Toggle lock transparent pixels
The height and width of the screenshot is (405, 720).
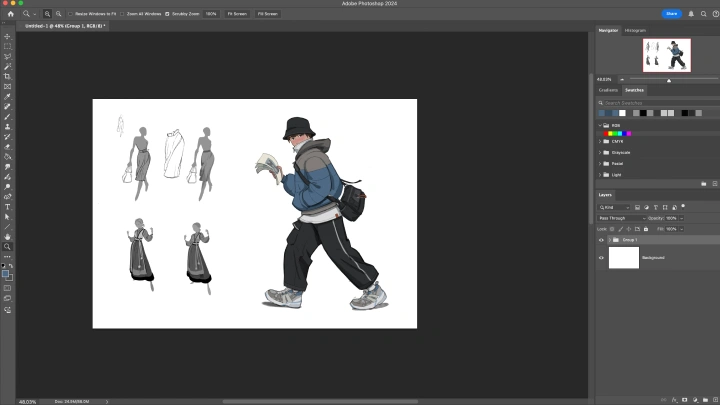612,229
